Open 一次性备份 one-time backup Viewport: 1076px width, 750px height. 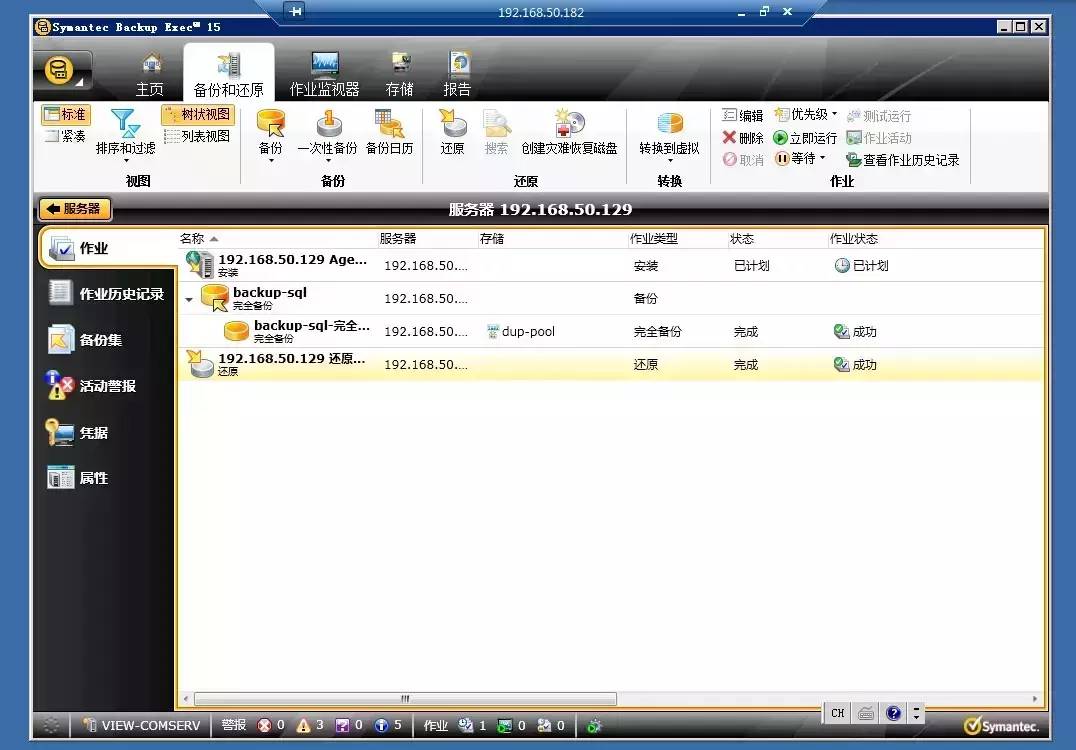[327, 131]
